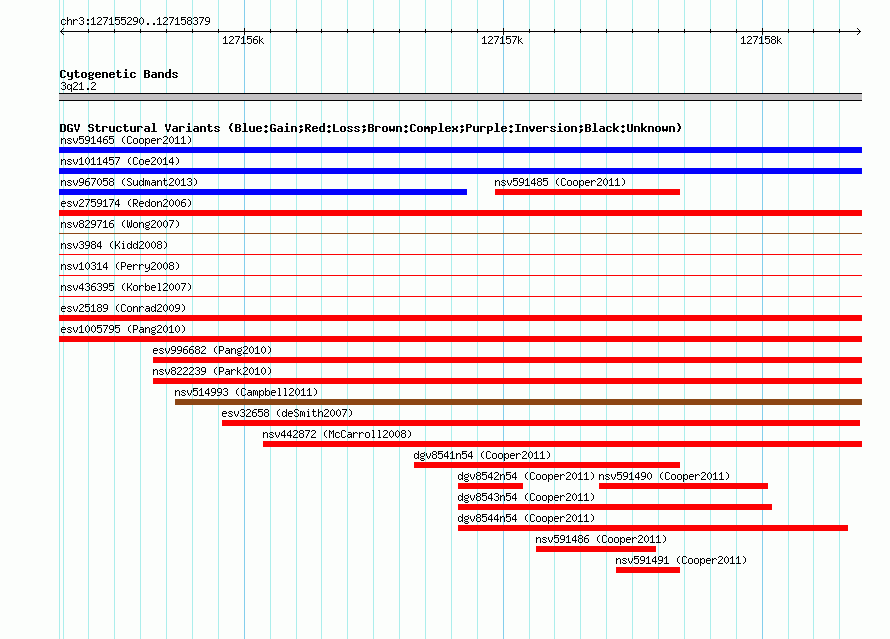Click the 127158k ruler label

[x=761, y=40]
